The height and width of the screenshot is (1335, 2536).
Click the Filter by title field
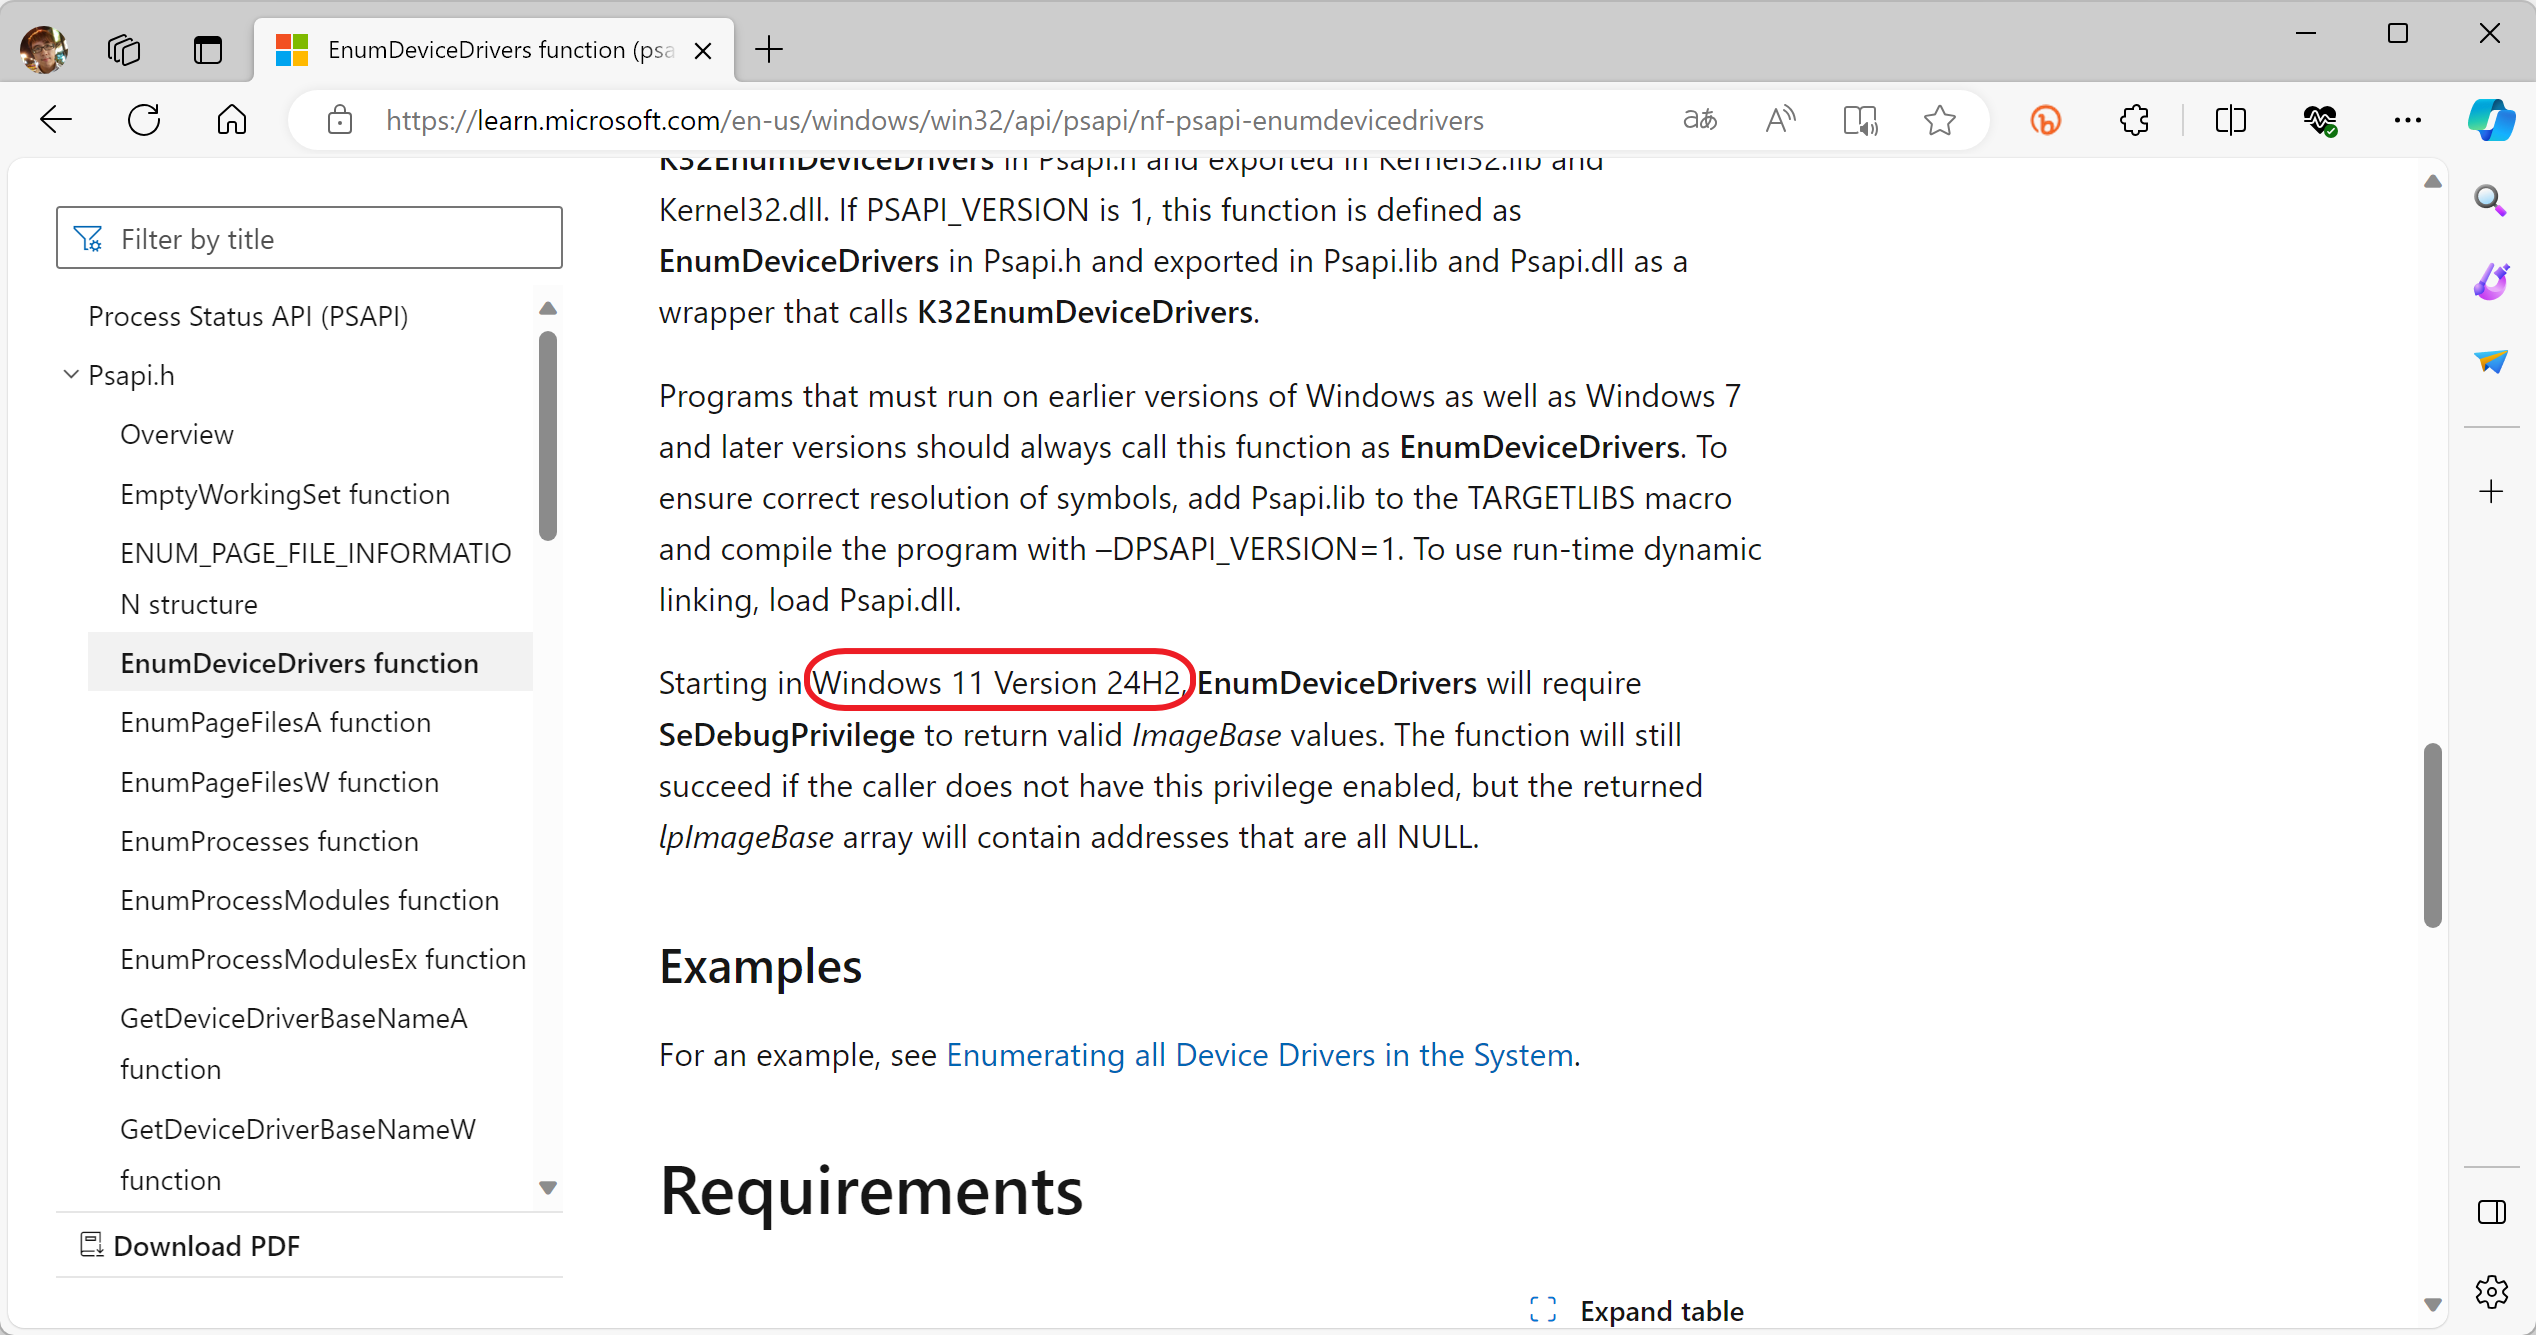[310, 239]
